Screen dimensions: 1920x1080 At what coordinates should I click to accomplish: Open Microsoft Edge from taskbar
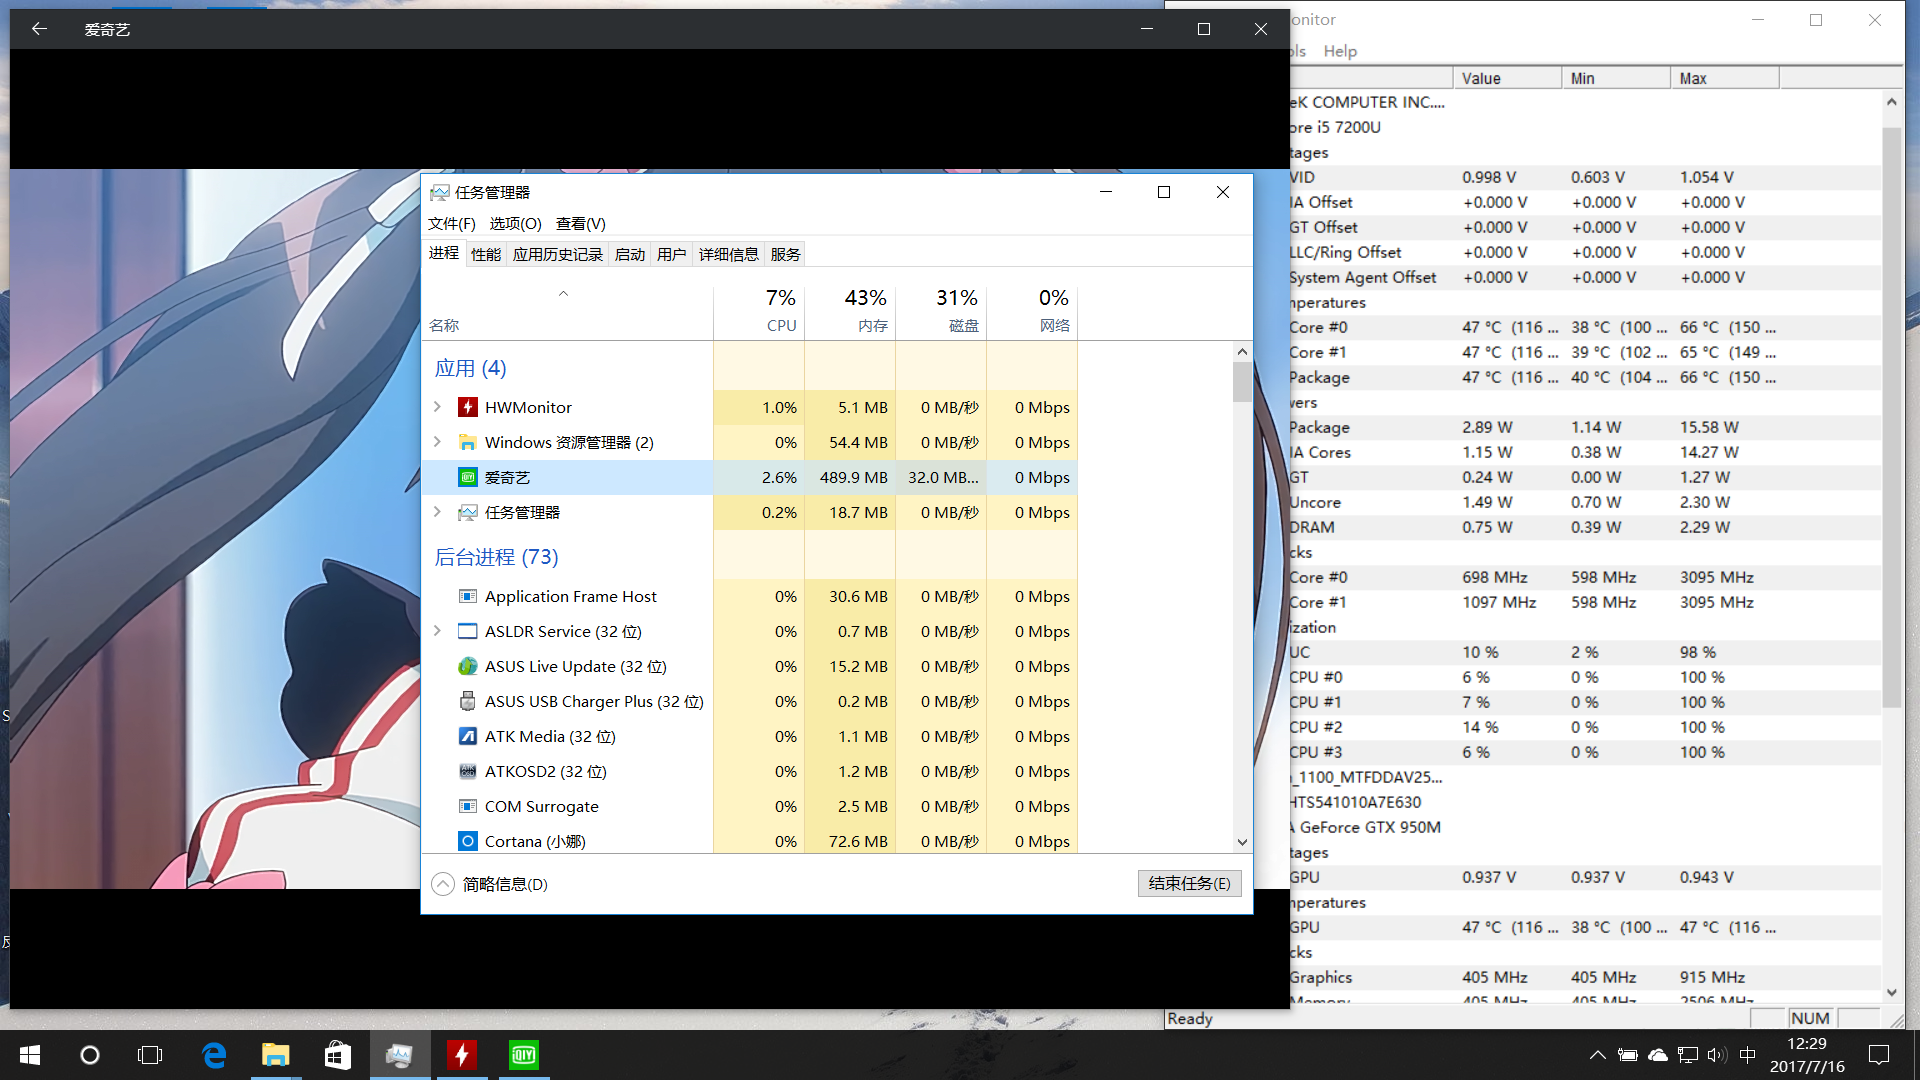point(214,1055)
